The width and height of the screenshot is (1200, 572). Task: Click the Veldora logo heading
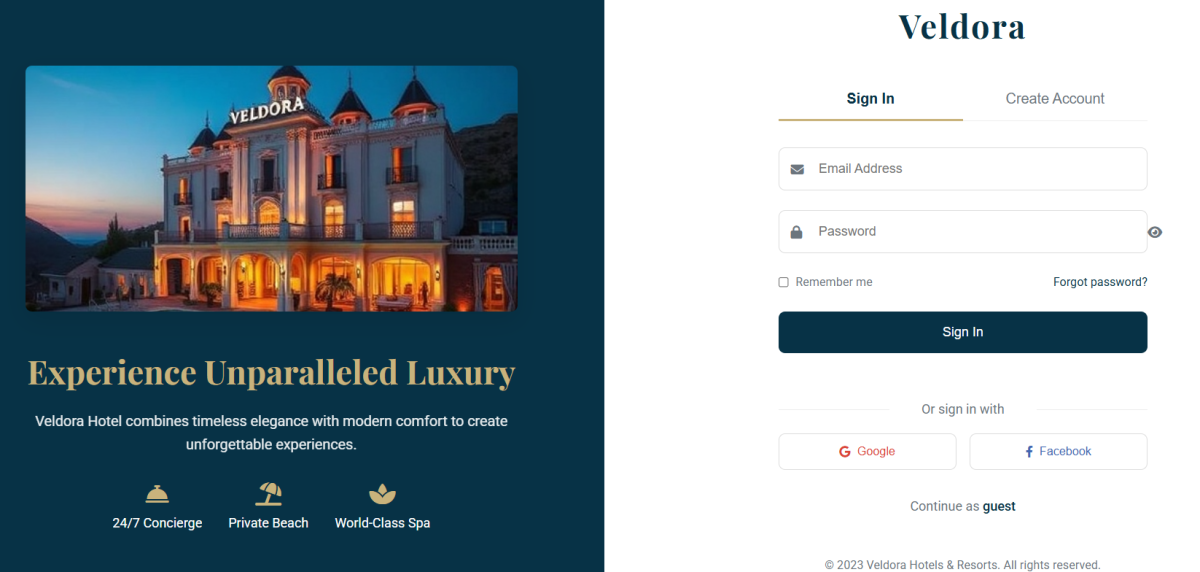[x=962, y=26]
